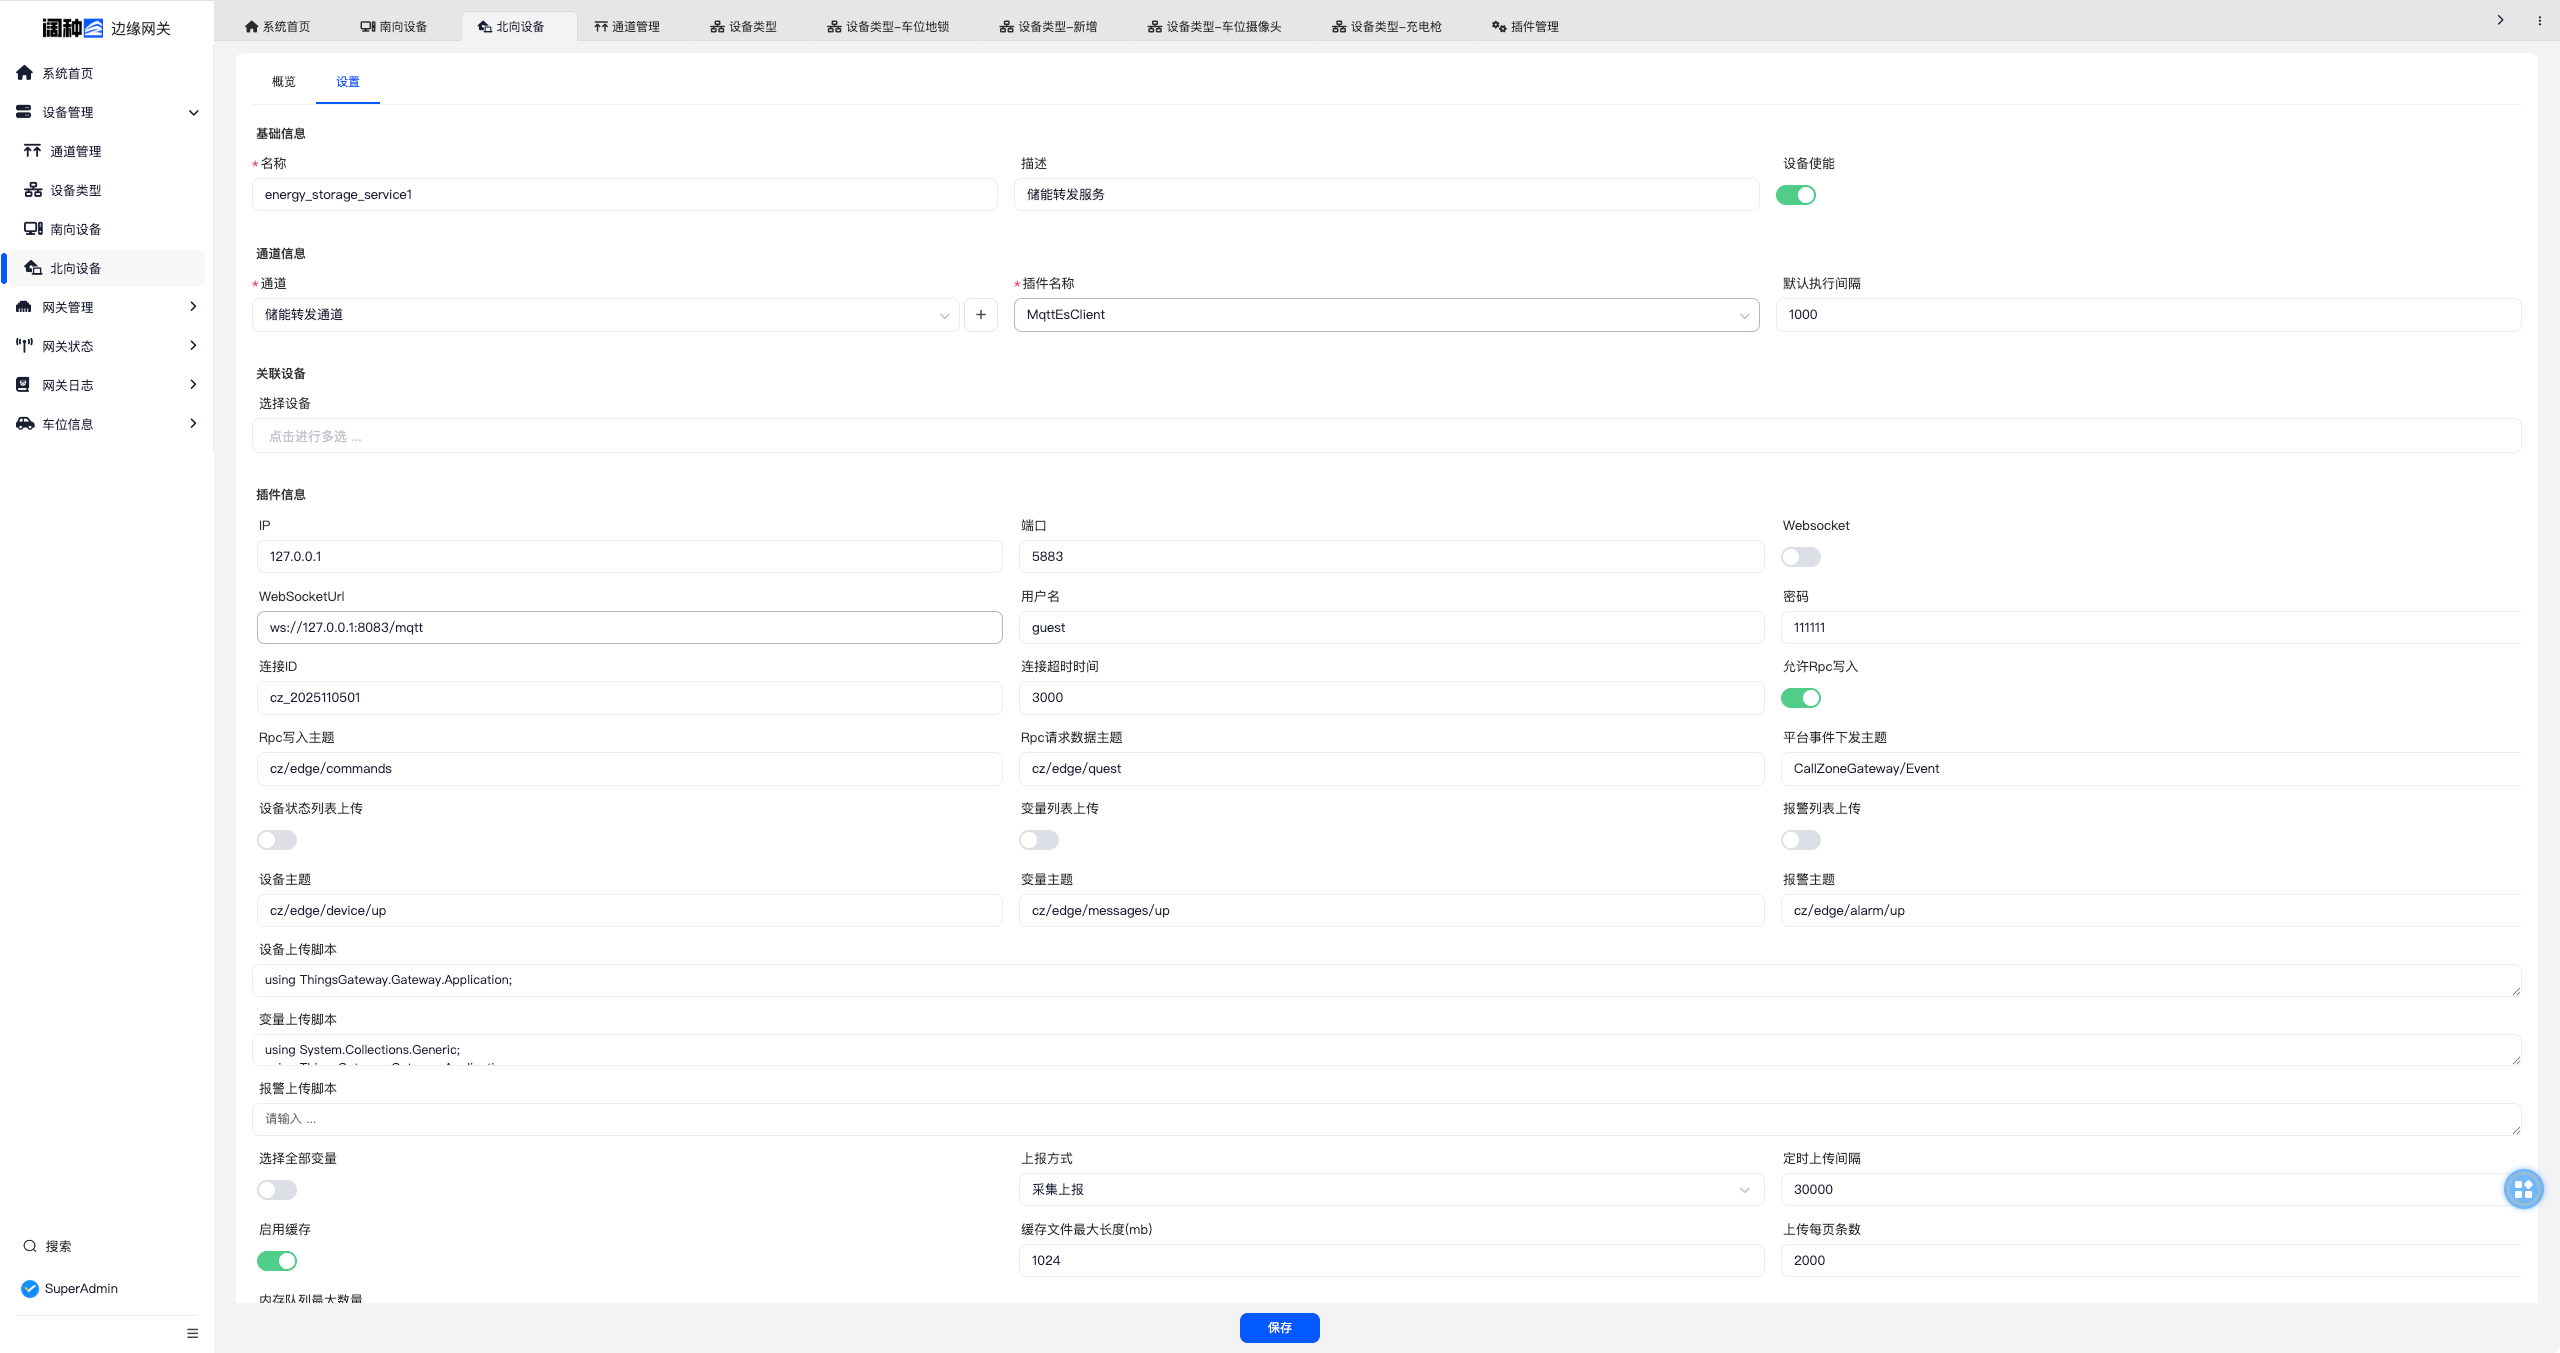
Task: Open the 插件名称 MqttEsClient dropdown
Action: tap(1385, 314)
